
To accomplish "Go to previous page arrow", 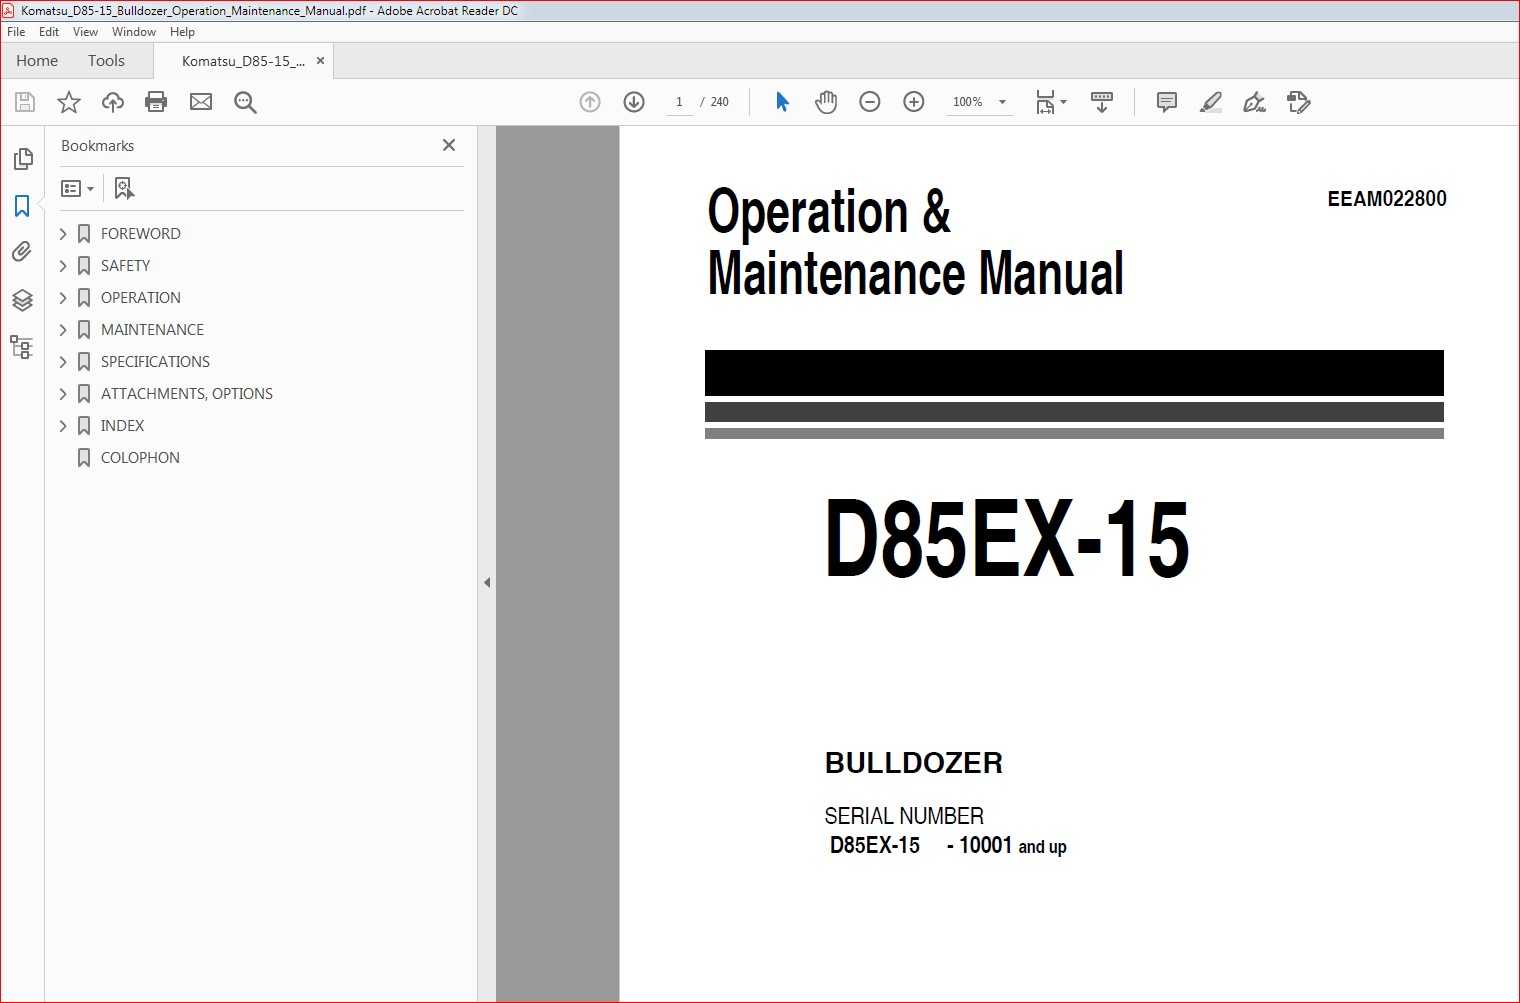I will coord(590,102).
